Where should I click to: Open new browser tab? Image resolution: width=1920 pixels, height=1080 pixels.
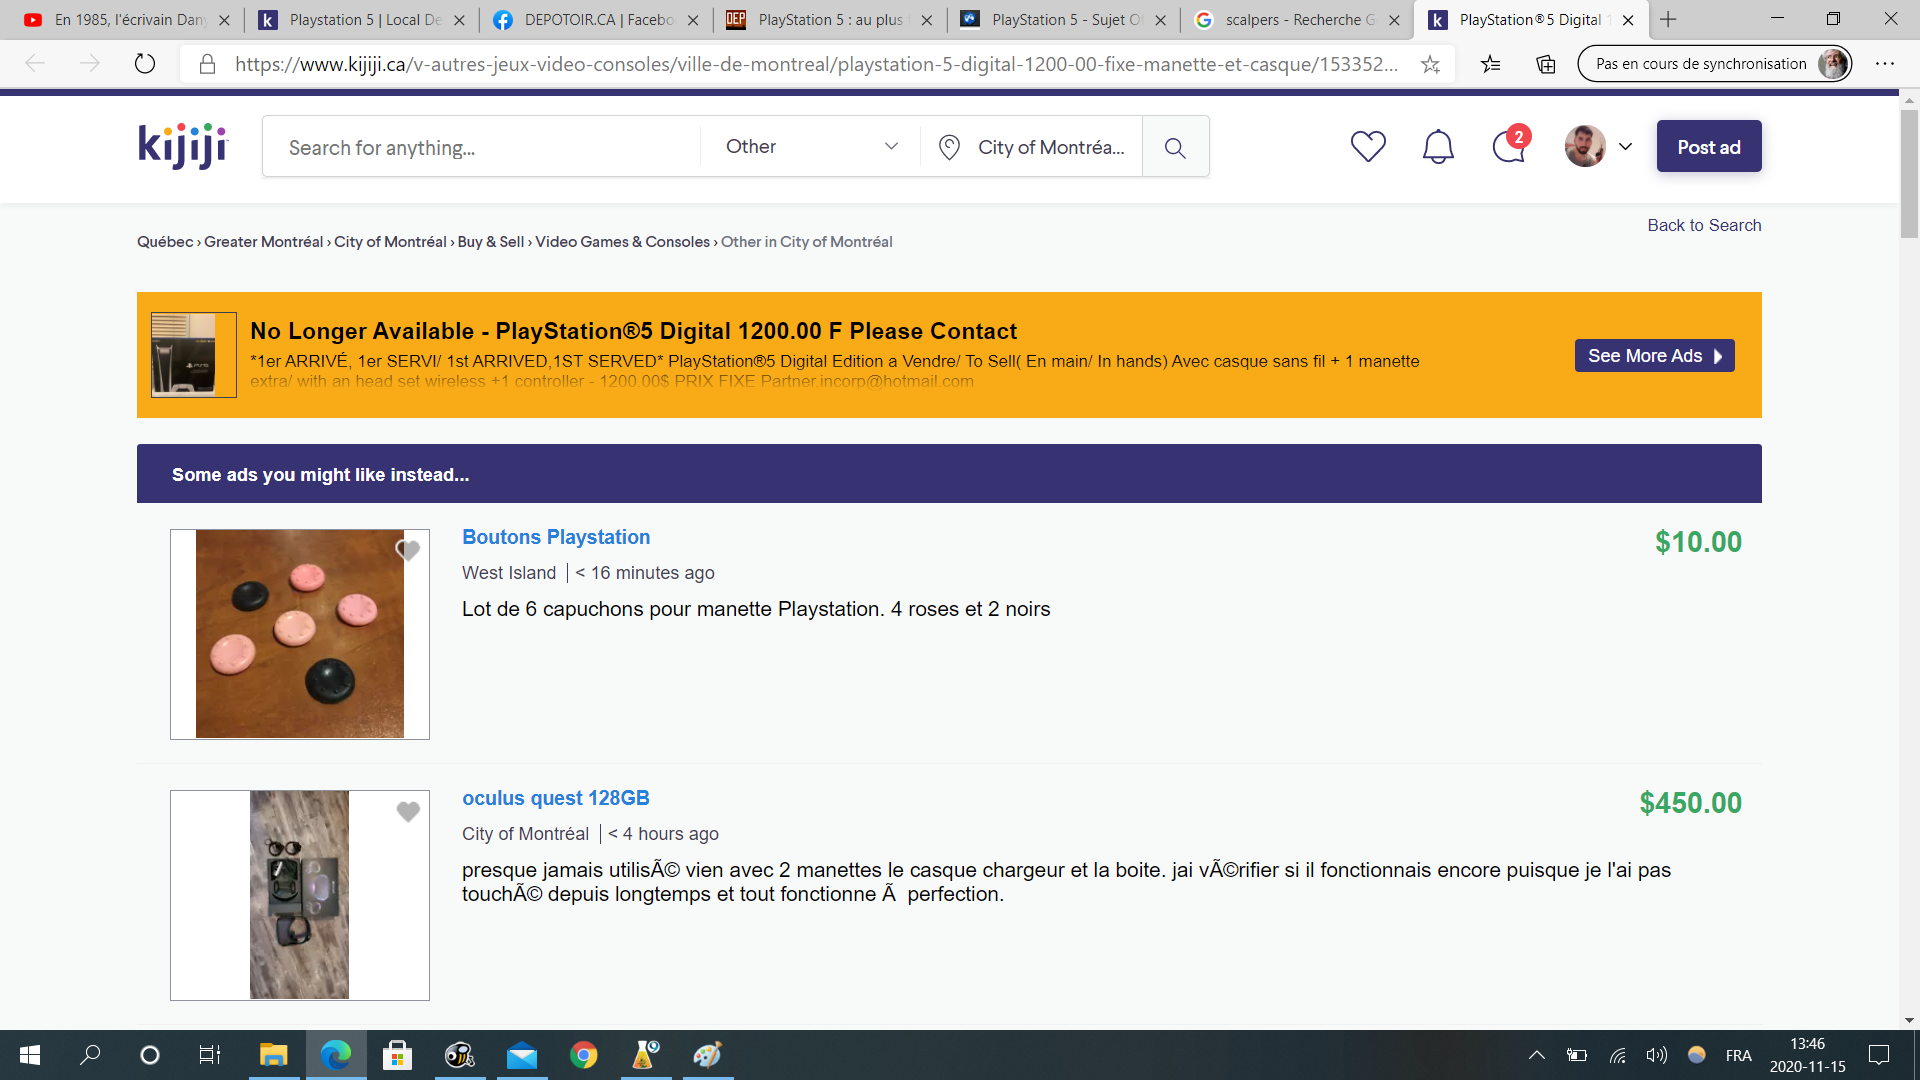pos(1668,19)
